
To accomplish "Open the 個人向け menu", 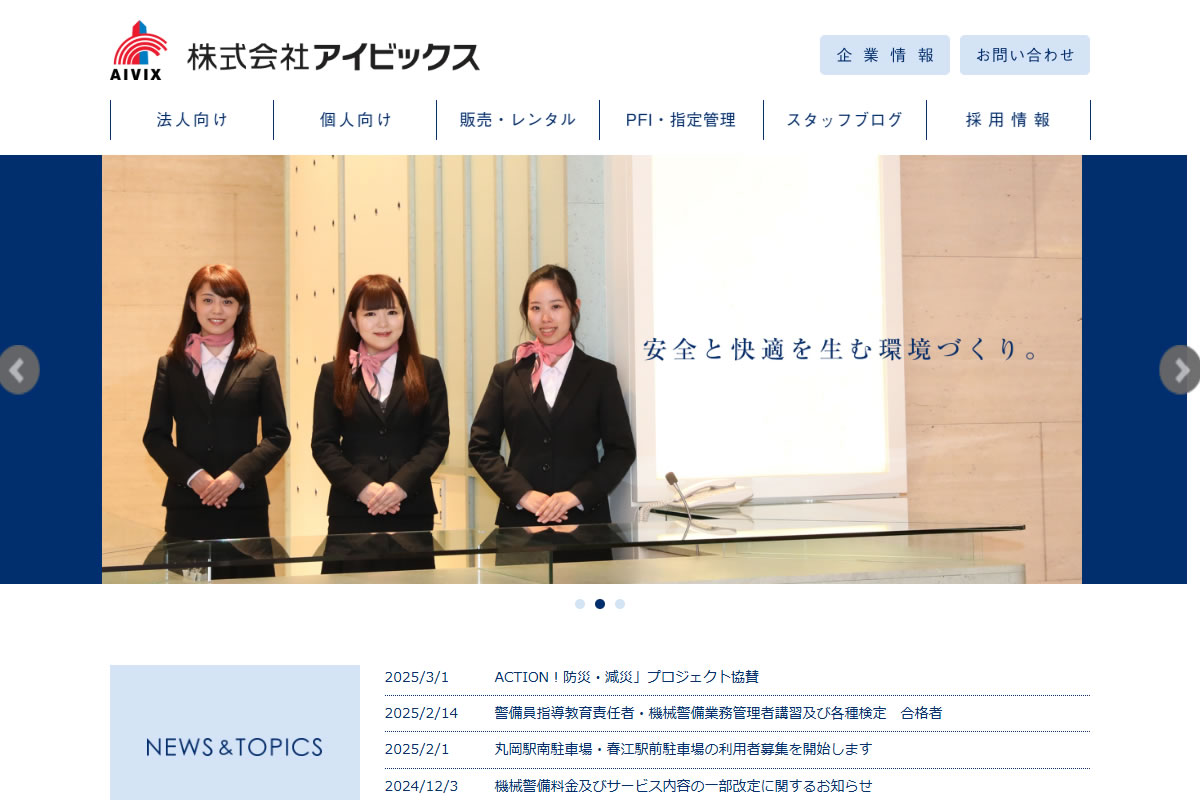I will click(x=355, y=120).
